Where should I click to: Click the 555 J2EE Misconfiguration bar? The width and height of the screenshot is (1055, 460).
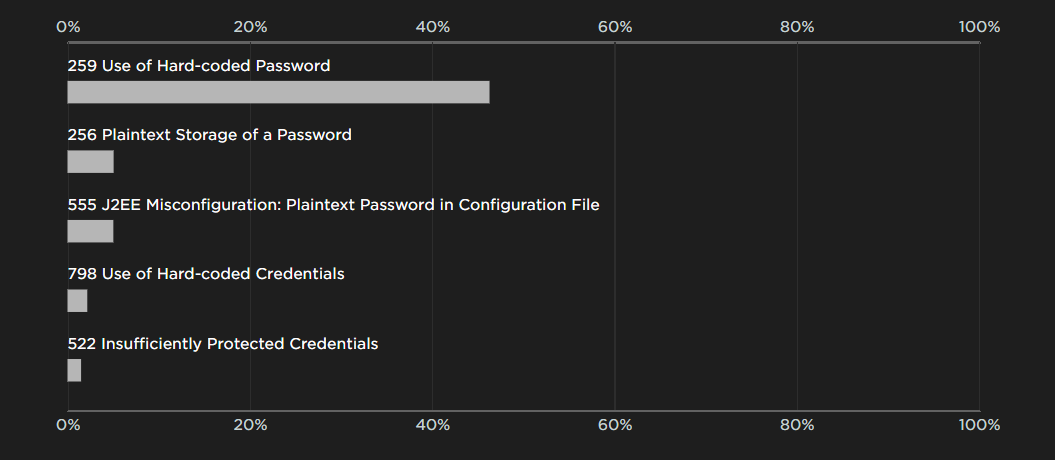point(91,231)
